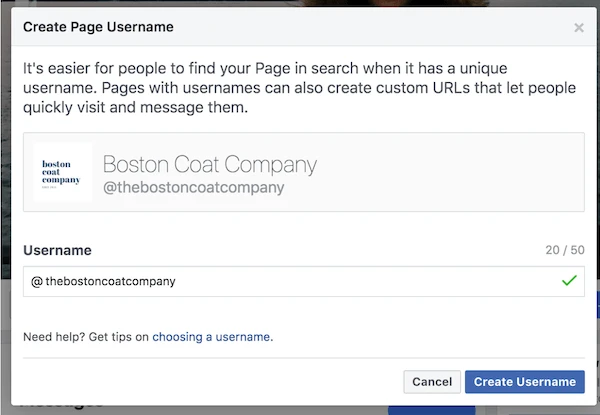Click the description paragraph about unique usernames

coord(299,88)
